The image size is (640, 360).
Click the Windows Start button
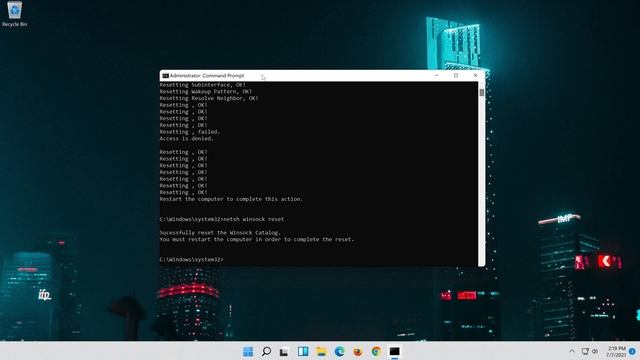248,351
